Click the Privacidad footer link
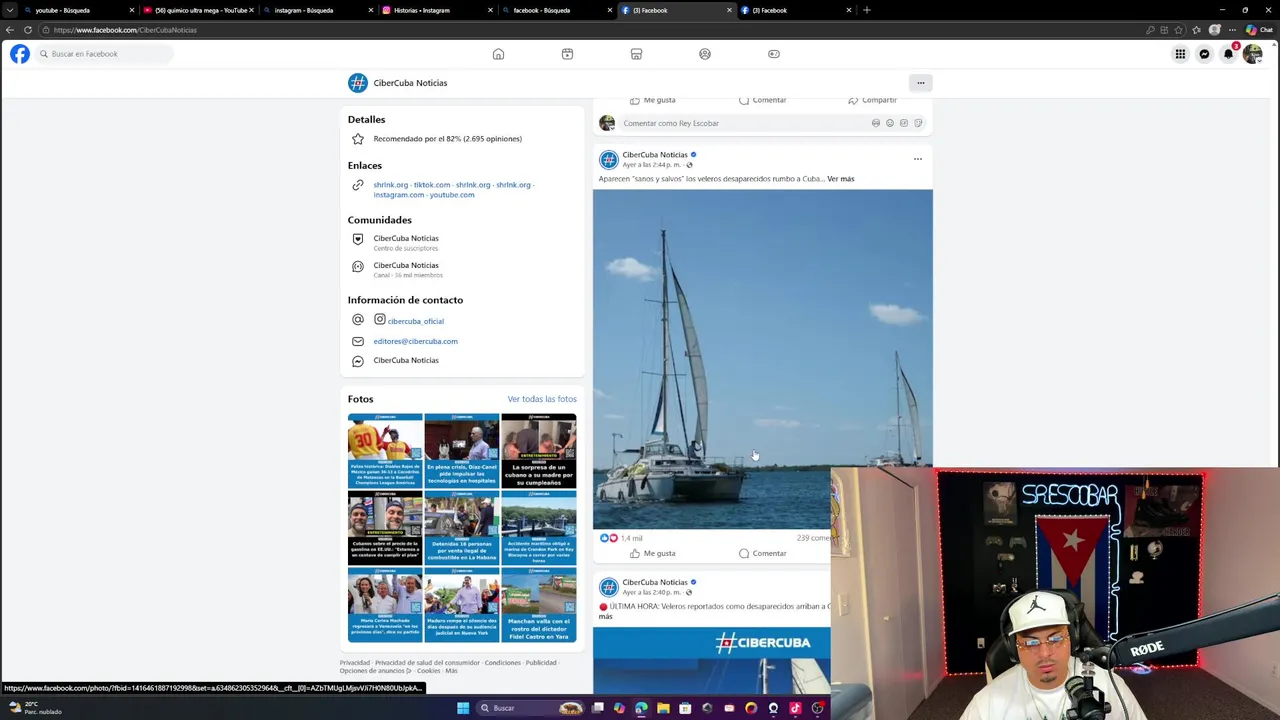Image resolution: width=1280 pixels, height=720 pixels. [x=354, y=663]
